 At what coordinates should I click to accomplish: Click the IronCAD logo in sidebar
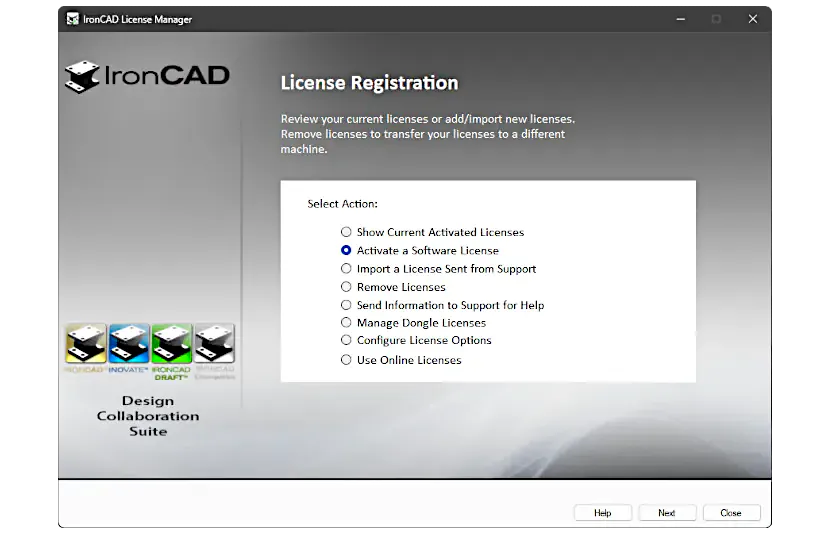click(147, 76)
